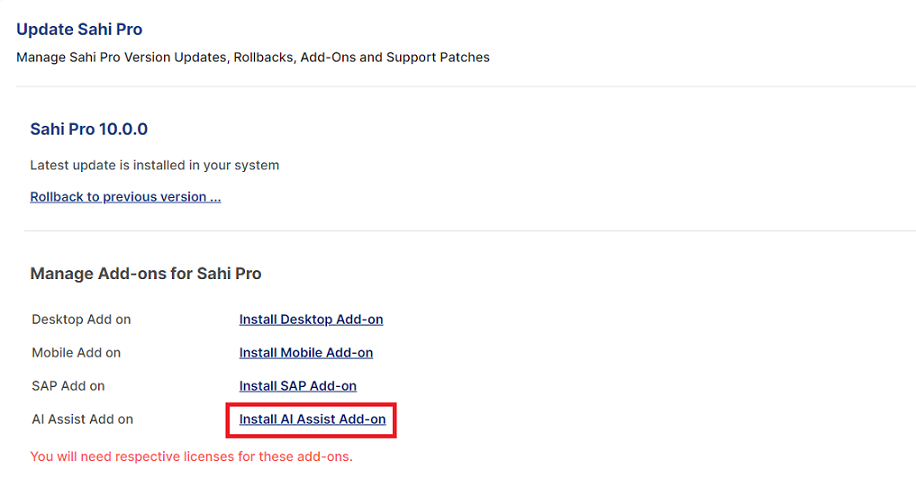This screenshot has height=478, width=916.
Task: Click the Mobile Add on row label
Action: (x=76, y=353)
